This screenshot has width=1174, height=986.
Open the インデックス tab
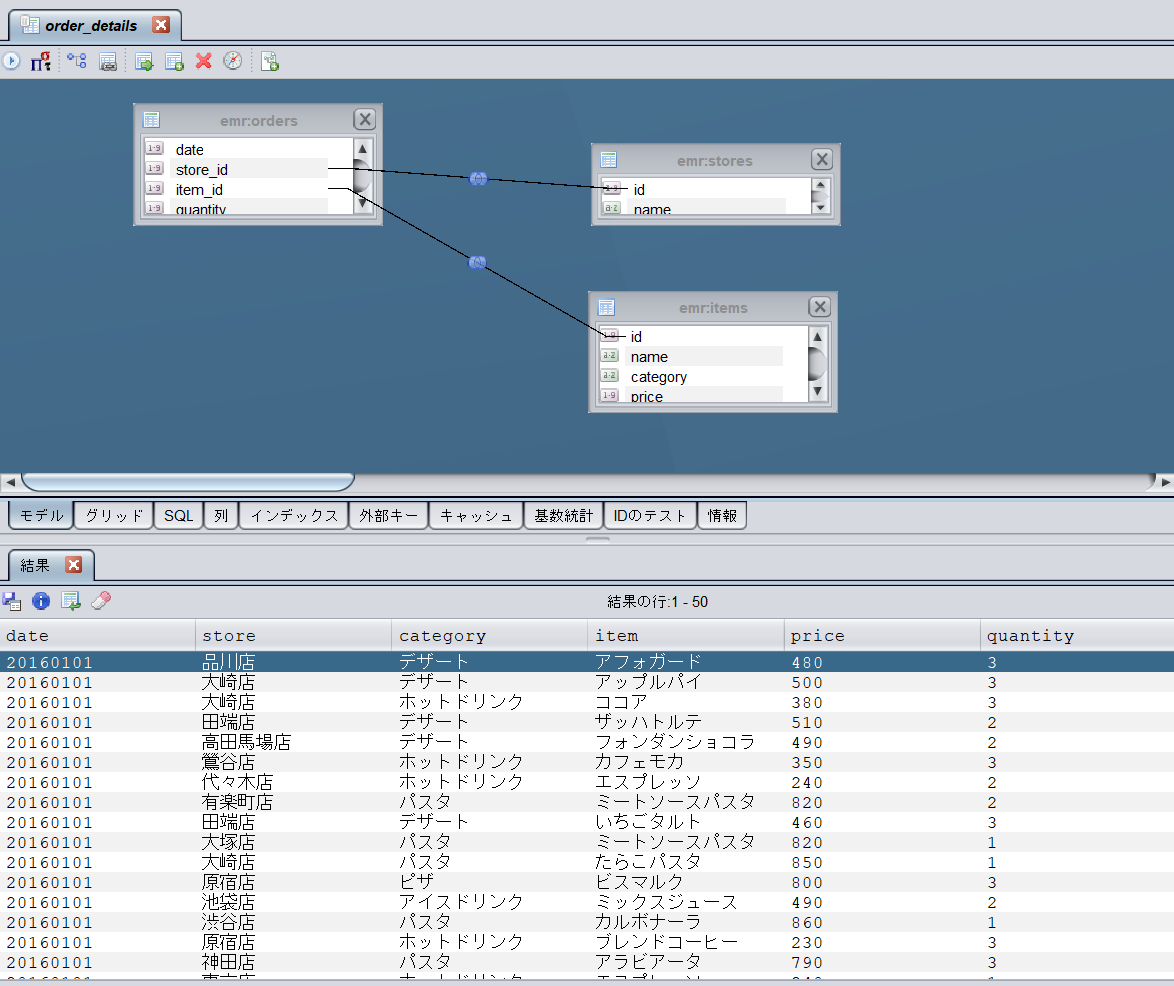294,515
